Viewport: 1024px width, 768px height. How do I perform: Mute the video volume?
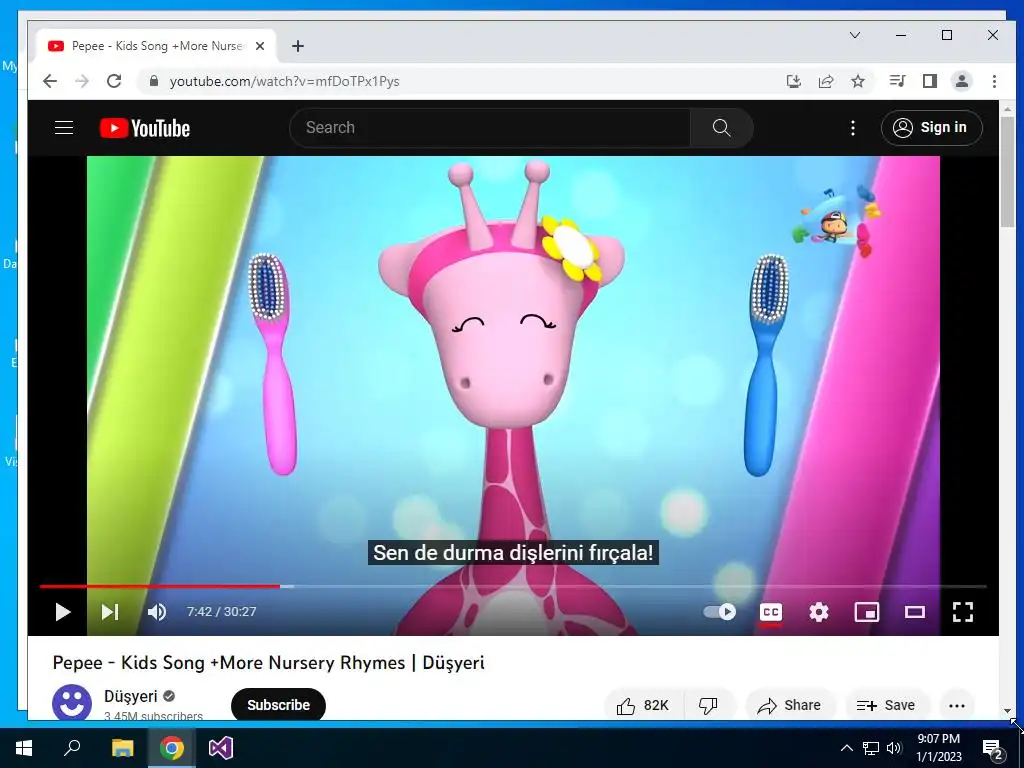[x=157, y=612]
